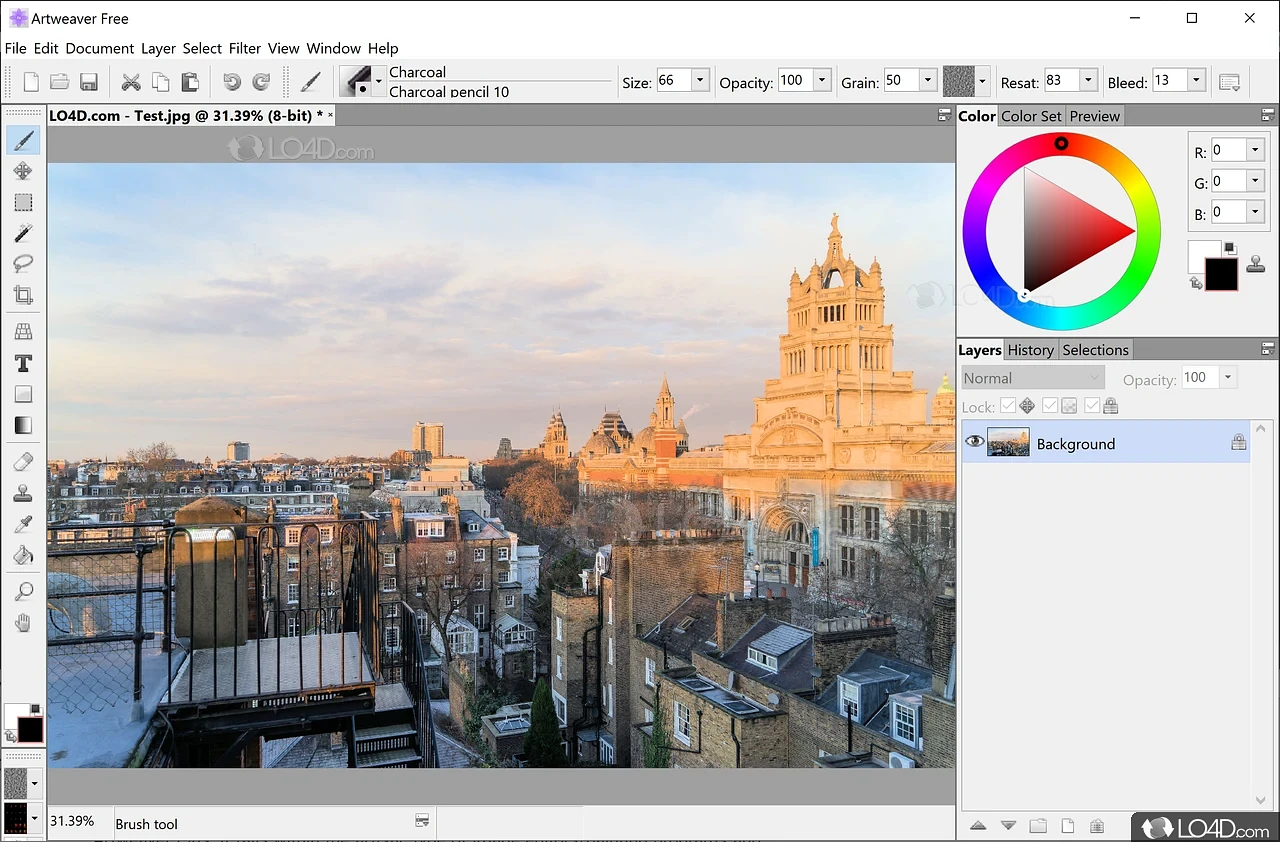Screen dimensions: 1280x842
Task: Select the Magic Wand tool
Action: click(23, 233)
